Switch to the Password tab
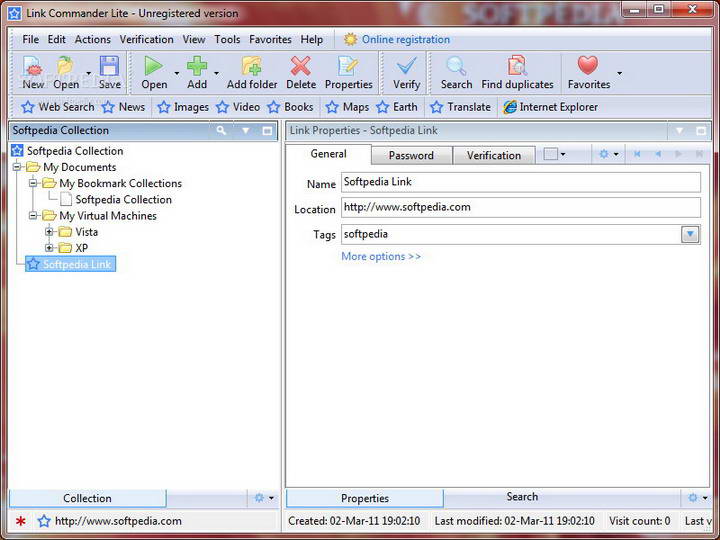720x540 pixels. (411, 155)
